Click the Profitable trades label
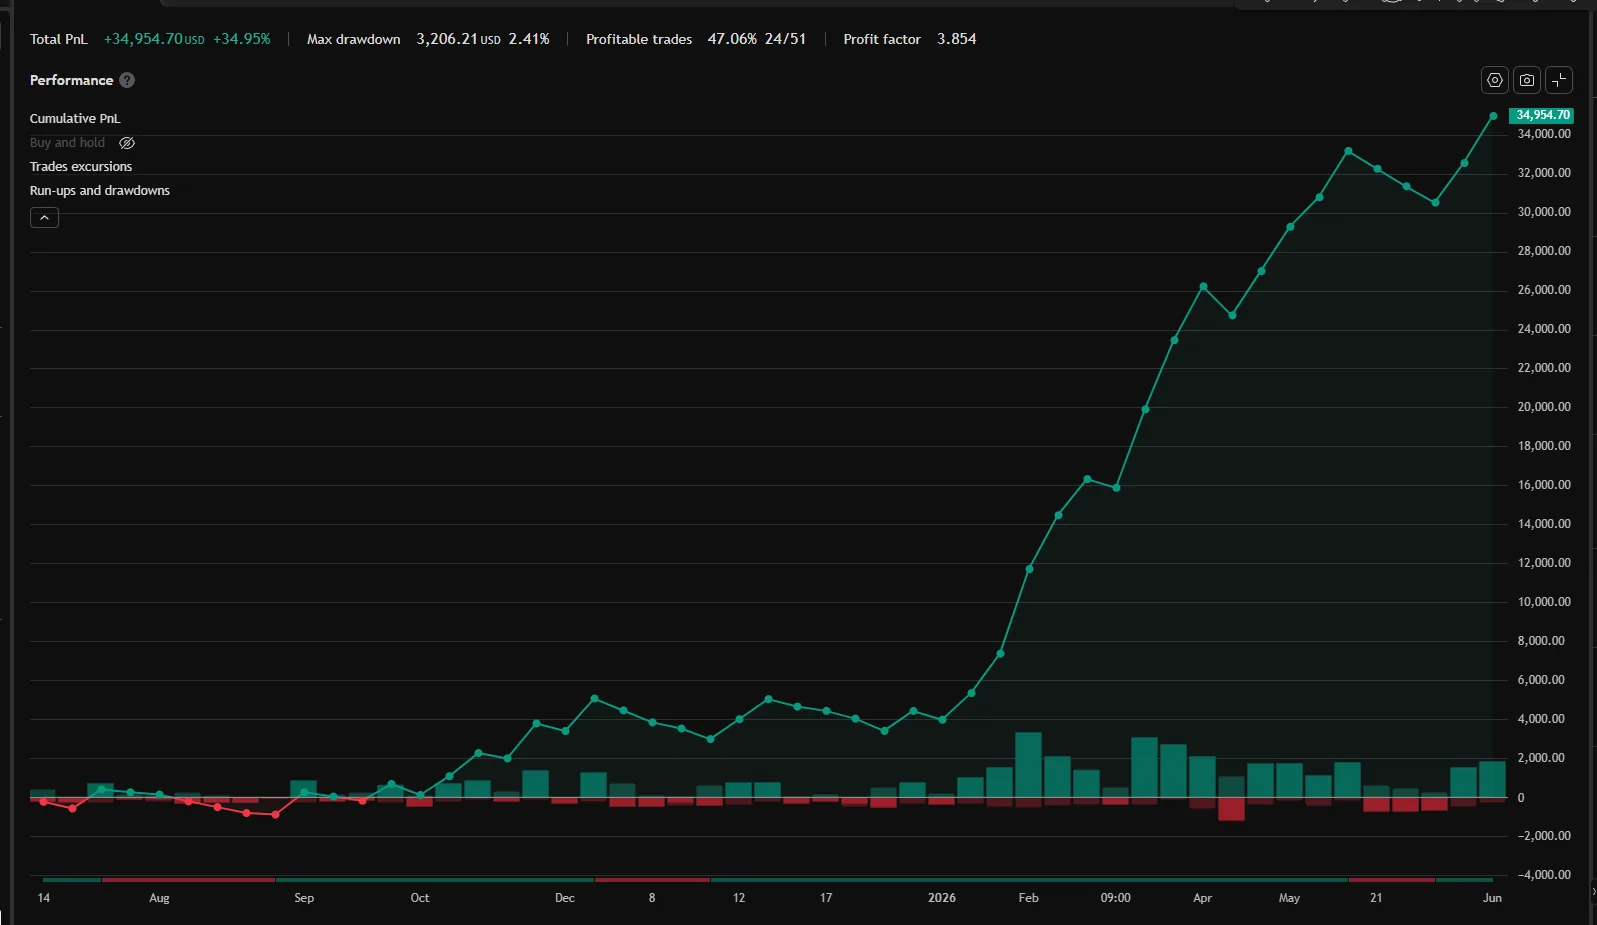1597x925 pixels. pos(639,39)
